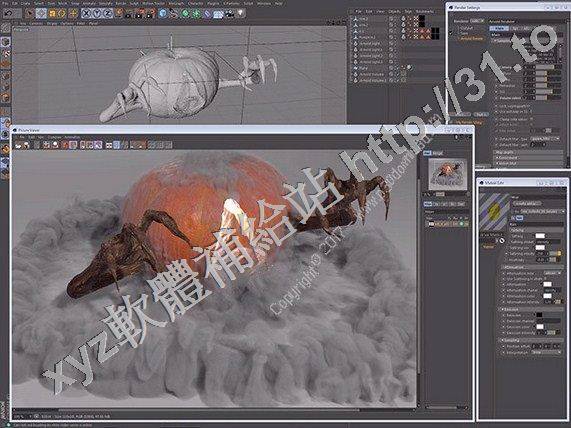Click the eyedropper icon in Material Editor

tap(502, 240)
